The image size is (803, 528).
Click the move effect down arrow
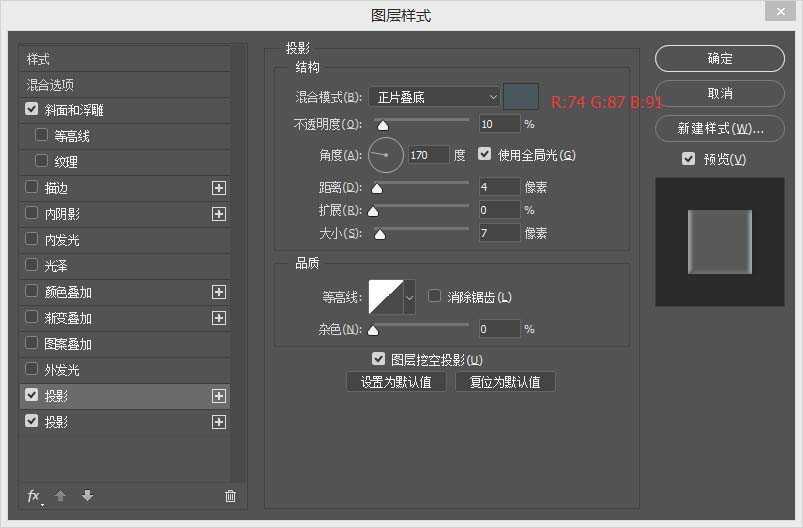(87, 496)
